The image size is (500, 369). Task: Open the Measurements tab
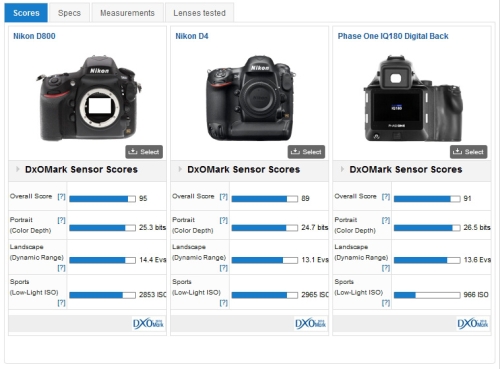pos(127,13)
